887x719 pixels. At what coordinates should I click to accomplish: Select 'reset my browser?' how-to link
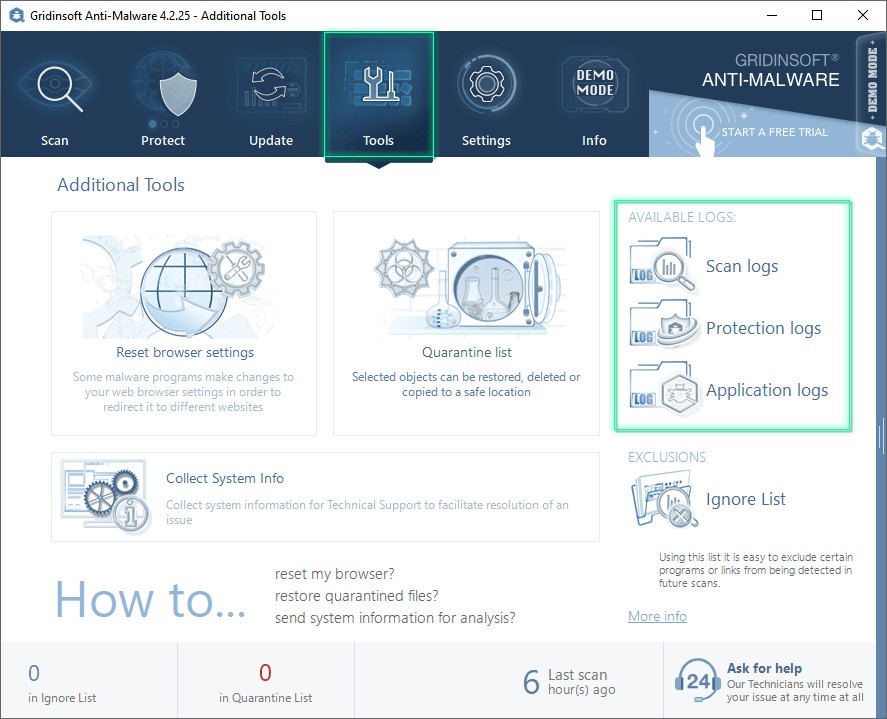334,574
